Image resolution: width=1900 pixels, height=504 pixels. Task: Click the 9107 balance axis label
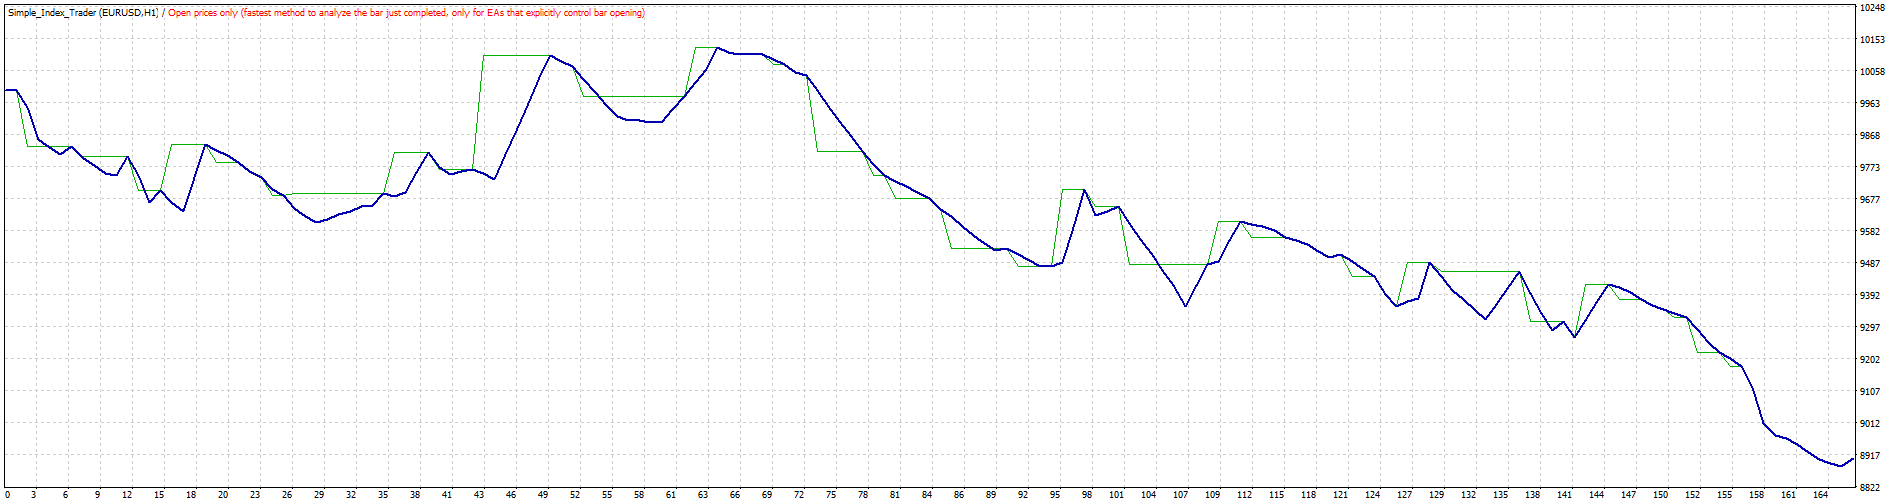(x=1871, y=392)
